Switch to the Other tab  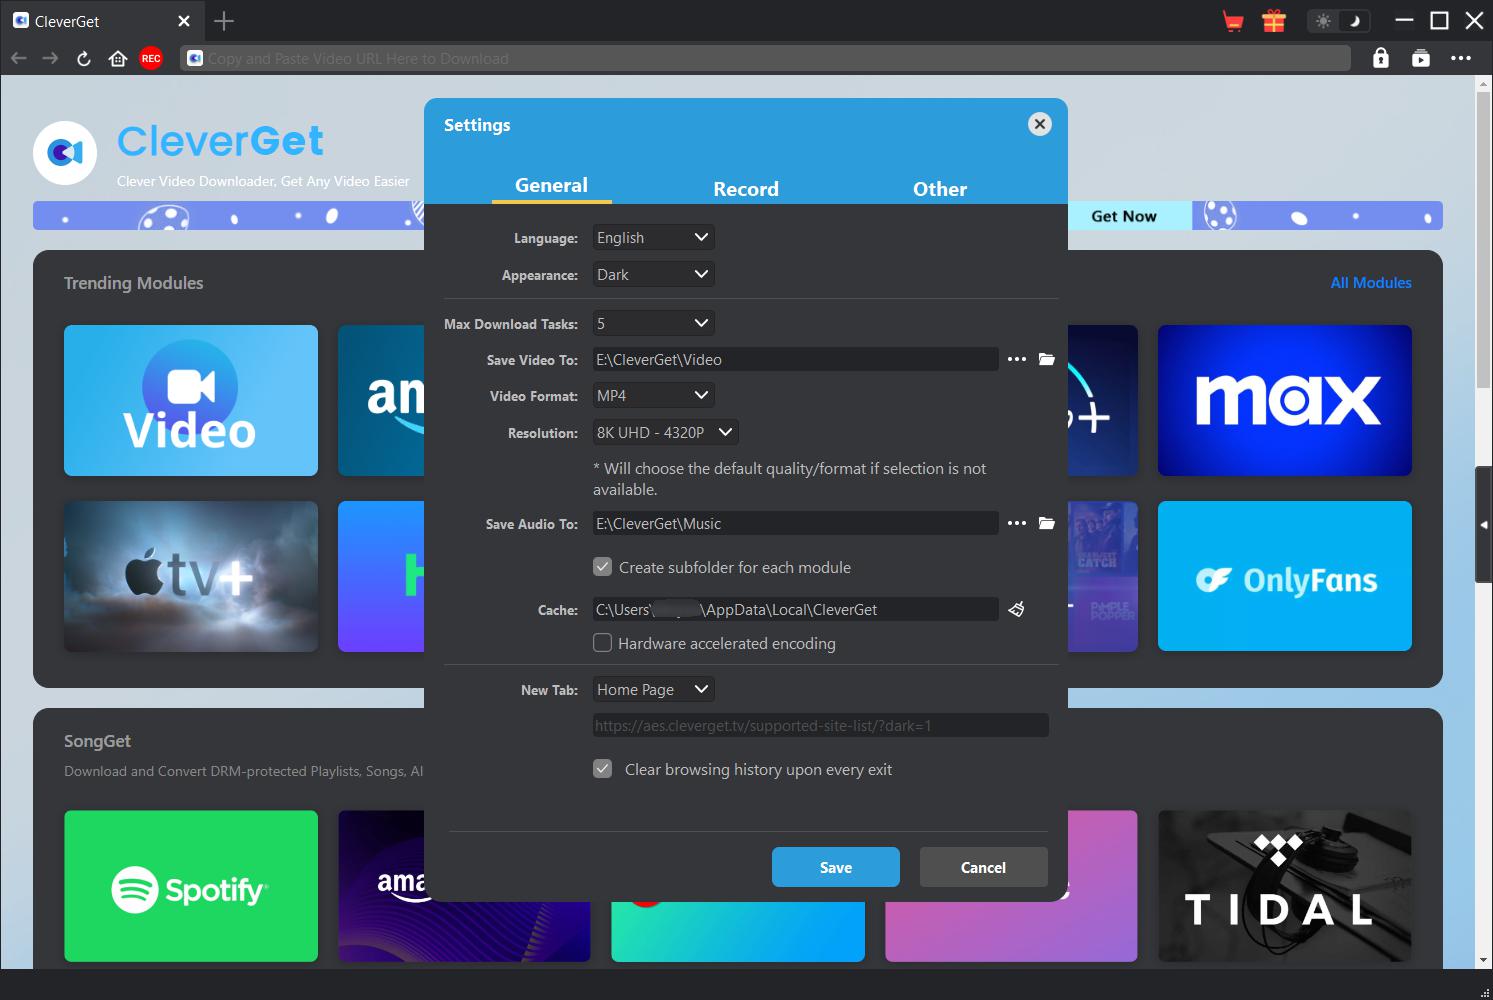tap(940, 189)
